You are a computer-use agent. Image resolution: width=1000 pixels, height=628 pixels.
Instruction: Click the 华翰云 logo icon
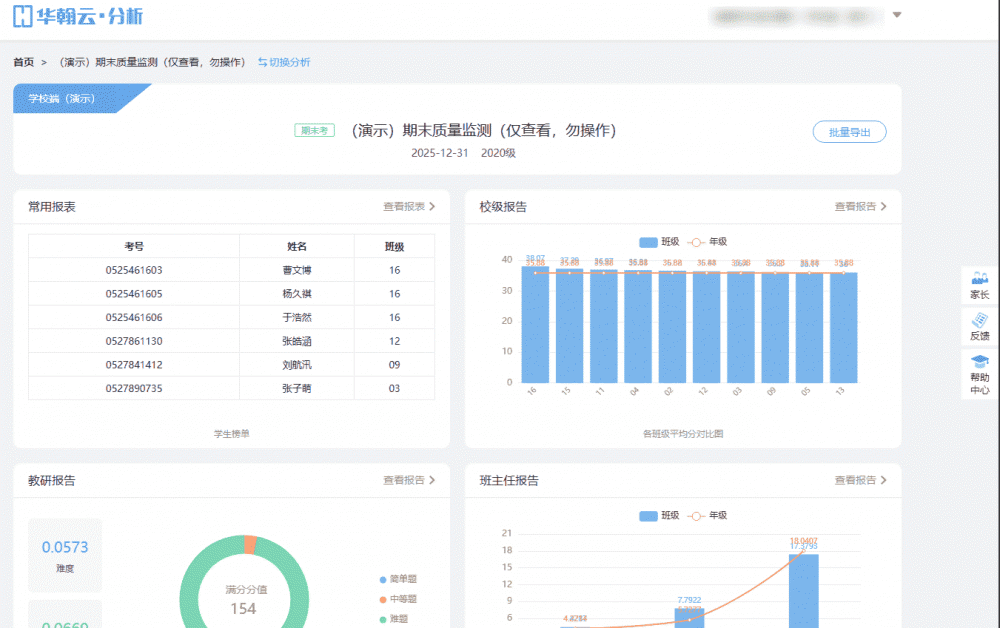[25, 15]
